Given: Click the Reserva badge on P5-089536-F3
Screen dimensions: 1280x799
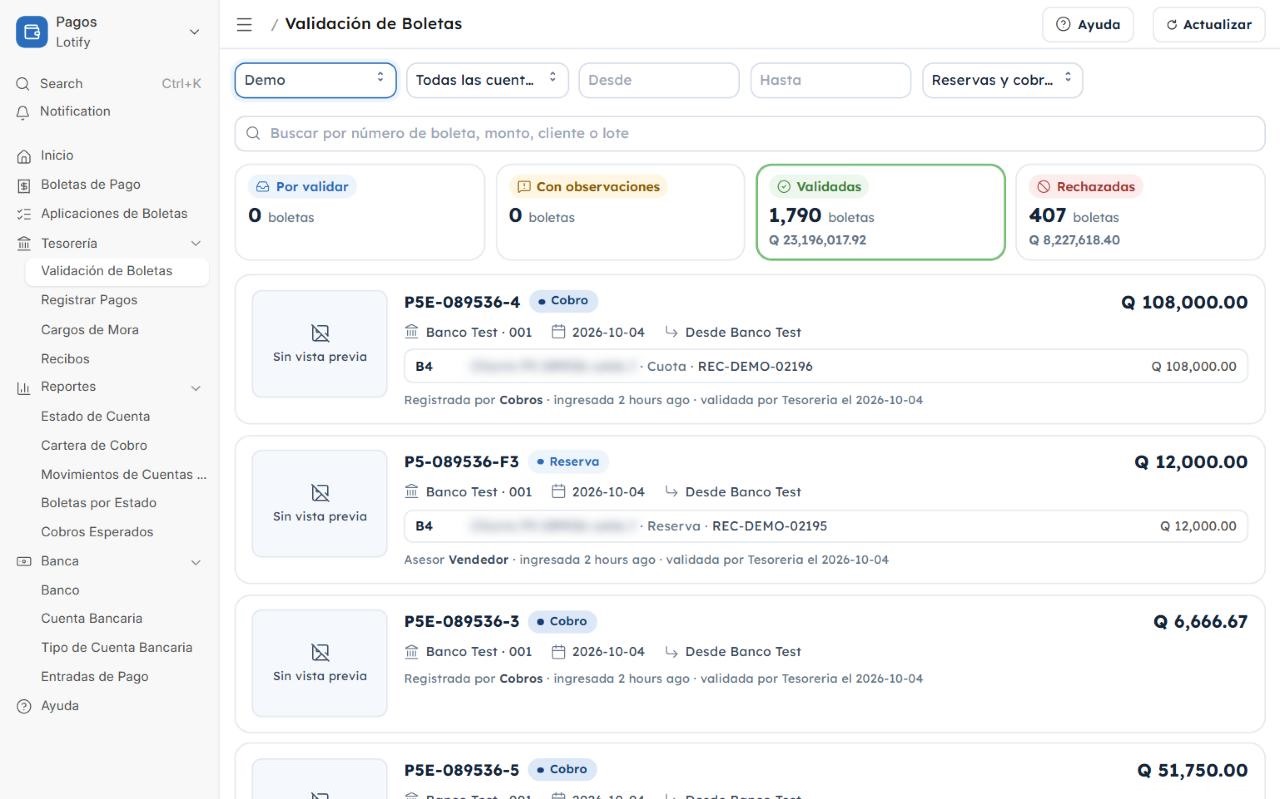Looking at the screenshot, I should click(568, 462).
